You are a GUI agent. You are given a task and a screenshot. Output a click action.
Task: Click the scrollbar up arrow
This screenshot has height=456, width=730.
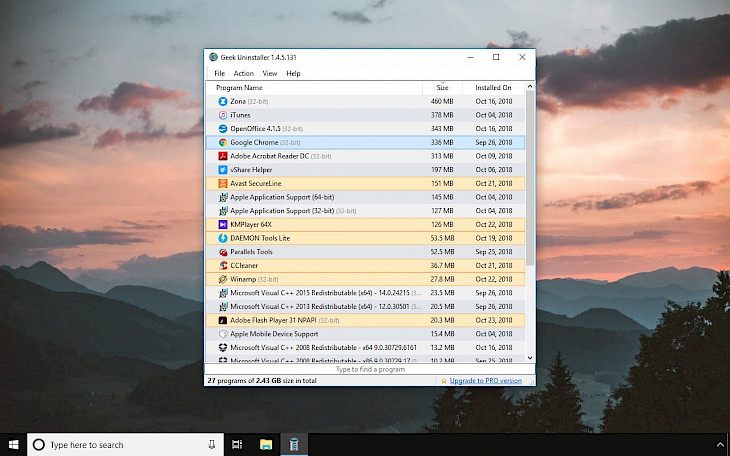(x=530, y=87)
